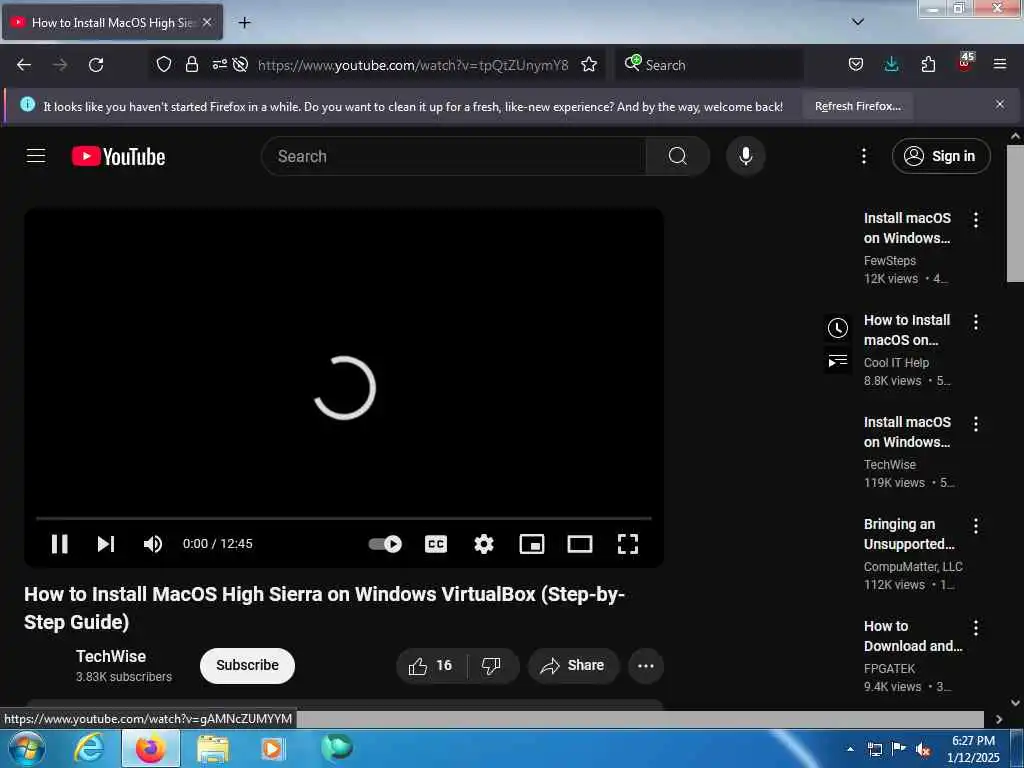The height and width of the screenshot is (768, 1024).
Task: Enable miniplayer mode
Action: click(532, 543)
